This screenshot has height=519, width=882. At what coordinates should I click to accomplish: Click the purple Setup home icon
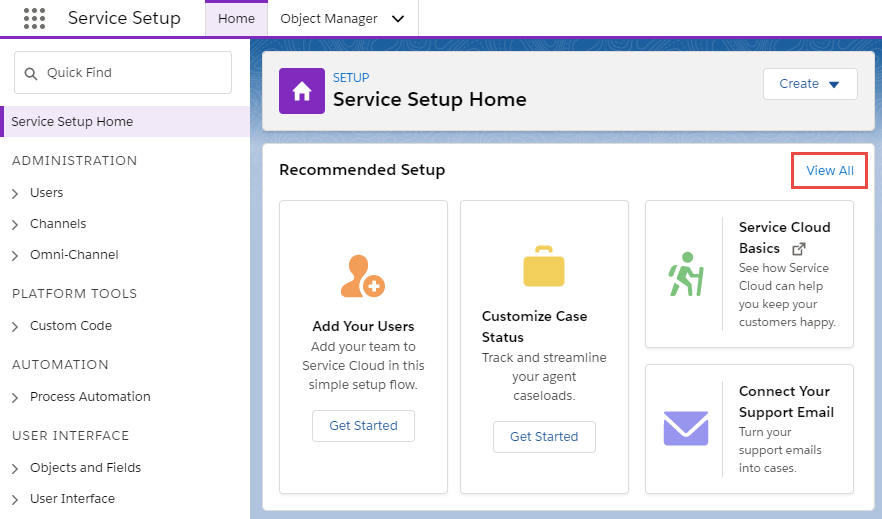pos(302,91)
